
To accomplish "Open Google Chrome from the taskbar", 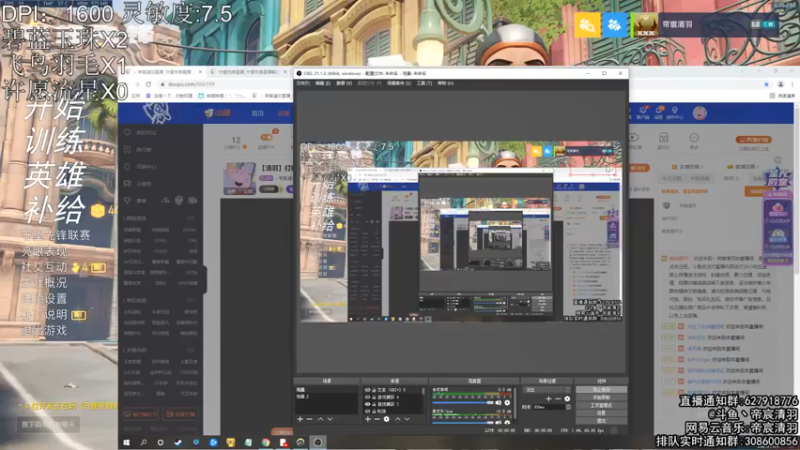I will (265, 442).
